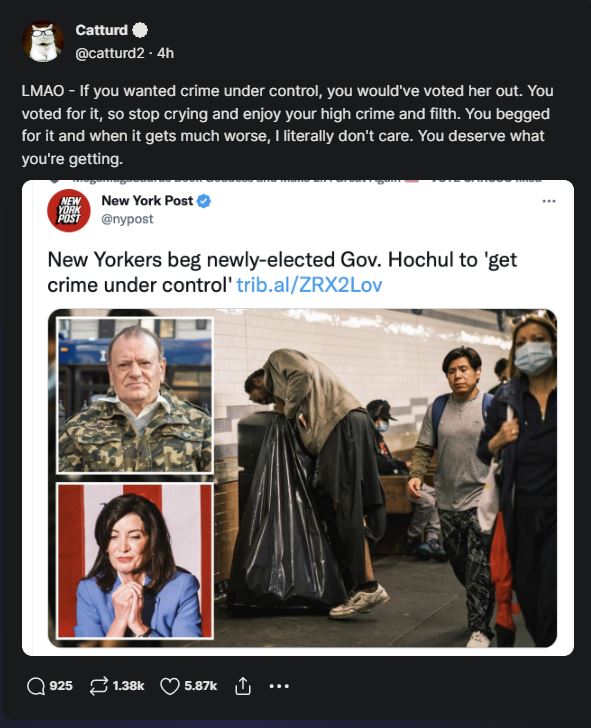This screenshot has height=728, width=591.
Task: Open the subway station photo
Action: point(385,478)
